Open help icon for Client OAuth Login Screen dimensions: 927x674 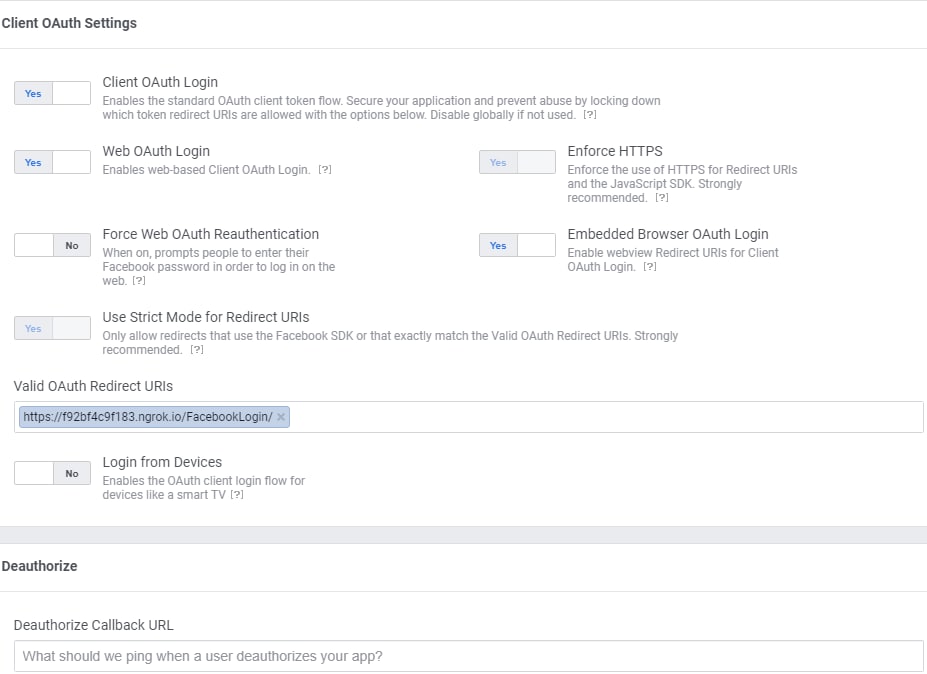coord(590,115)
